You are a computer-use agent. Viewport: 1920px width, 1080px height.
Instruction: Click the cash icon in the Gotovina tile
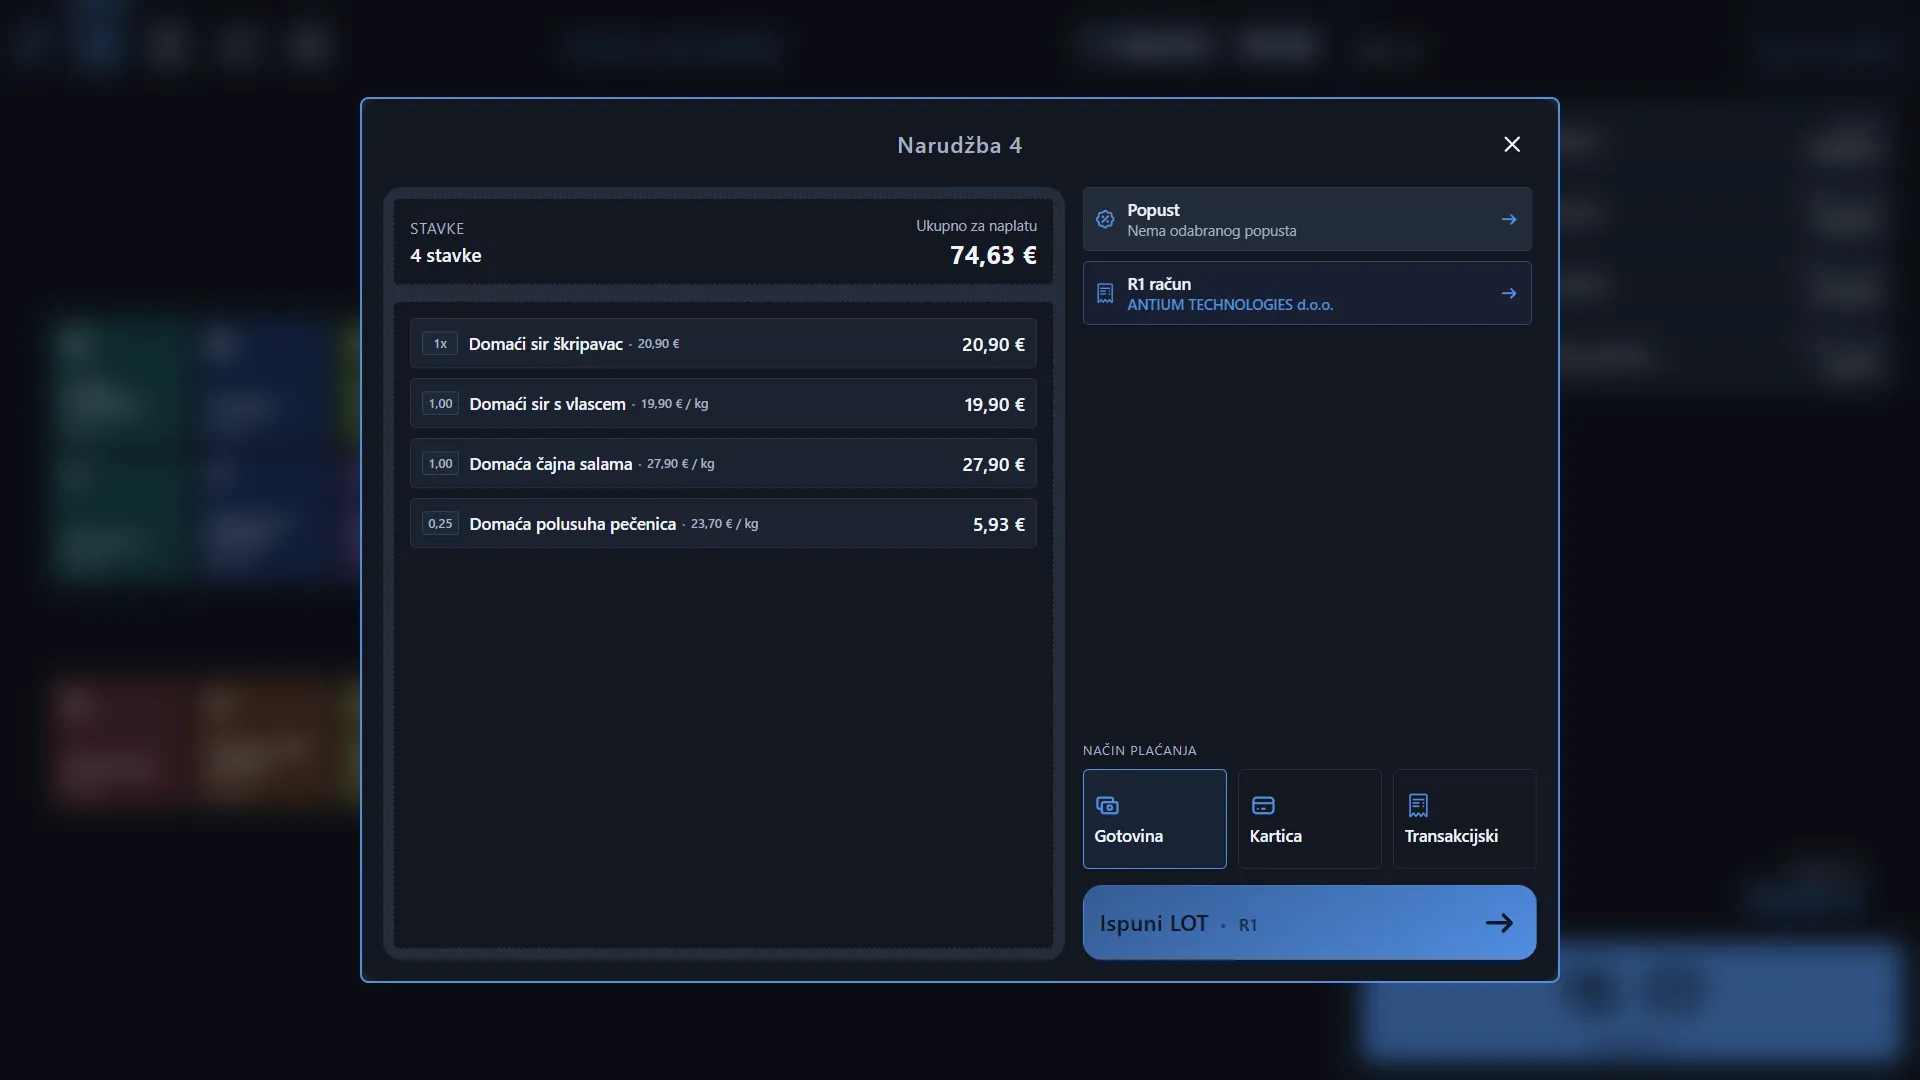click(1107, 805)
